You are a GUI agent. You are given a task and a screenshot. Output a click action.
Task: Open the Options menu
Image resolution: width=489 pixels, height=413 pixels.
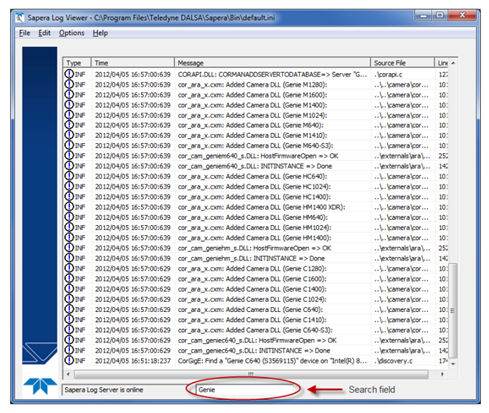coord(71,33)
